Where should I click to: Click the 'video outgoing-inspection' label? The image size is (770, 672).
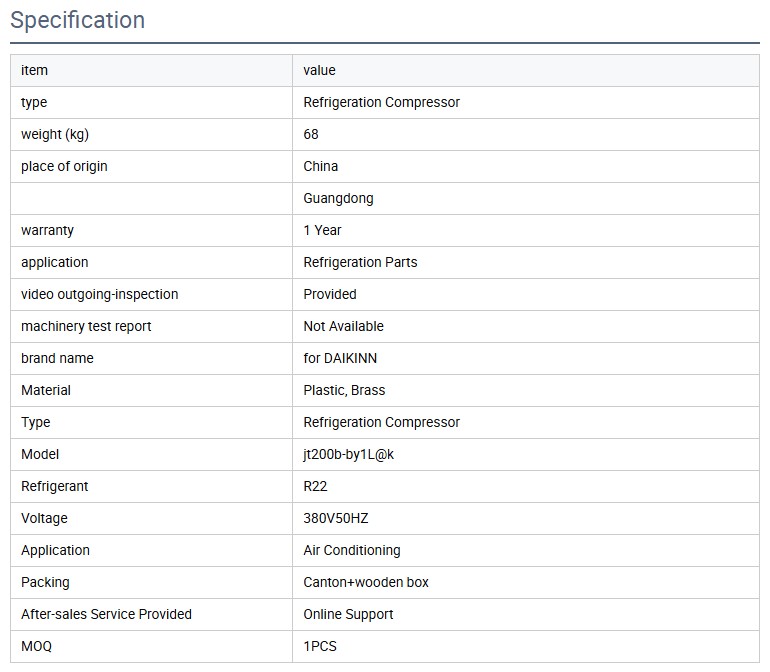[x=99, y=294]
